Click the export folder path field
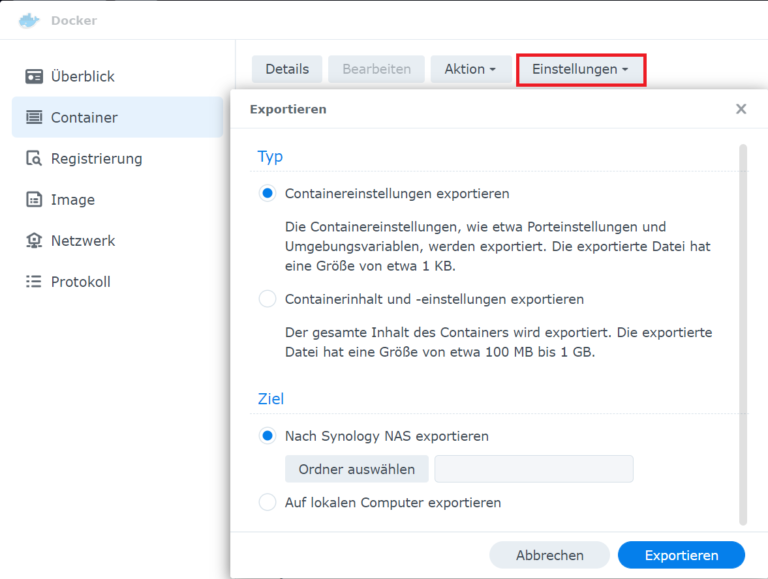 [x=534, y=469]
